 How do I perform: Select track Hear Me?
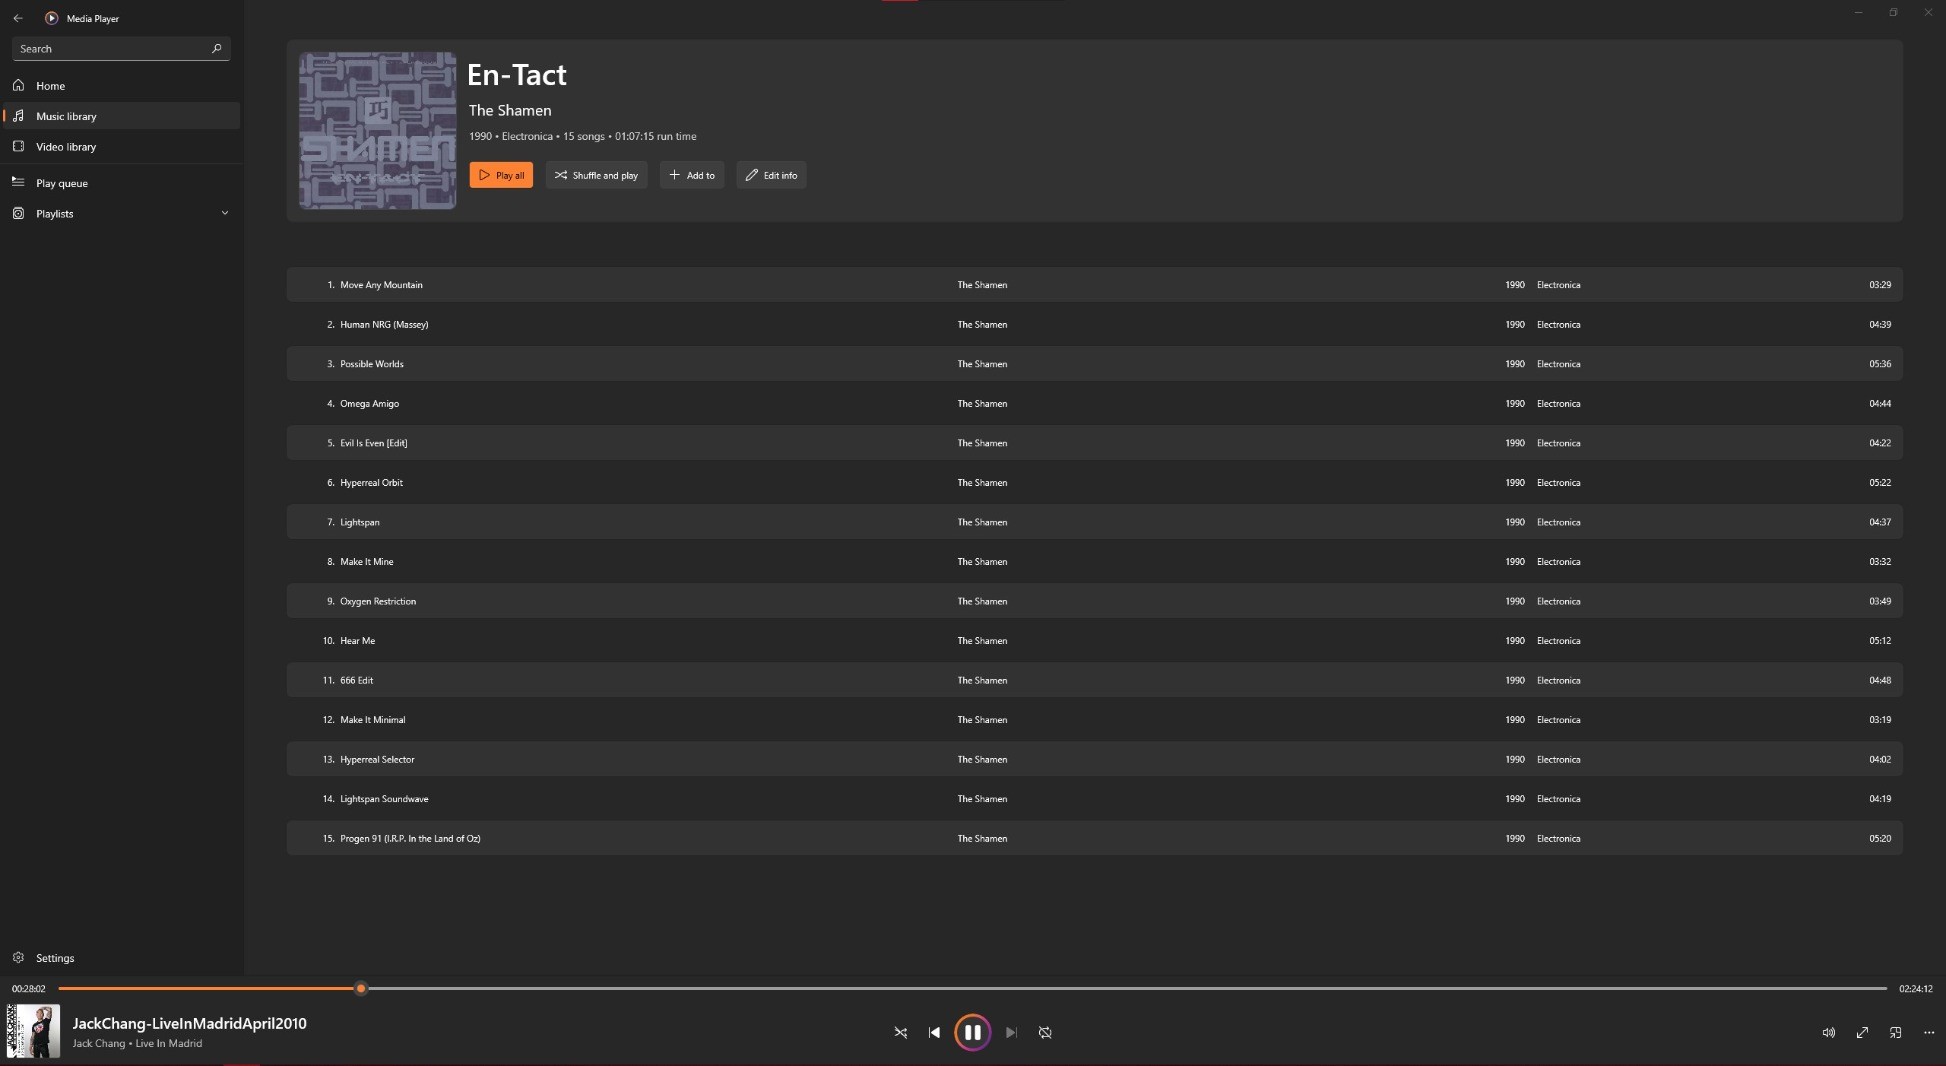[1094, 640]
